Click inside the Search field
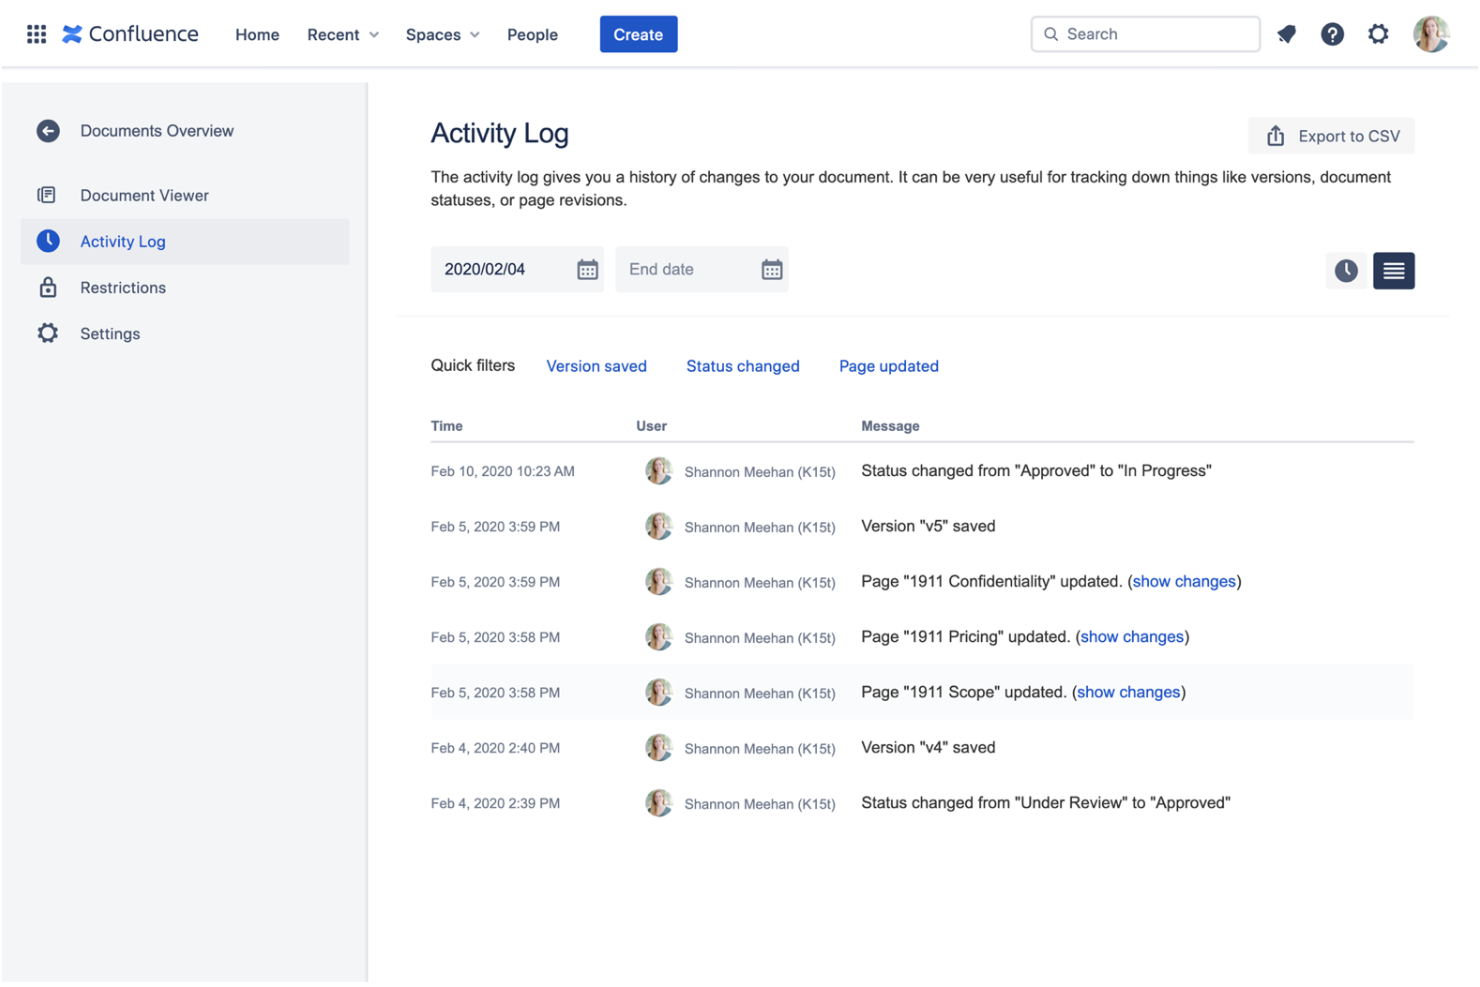1480x987 pixels. (1145, 33)
